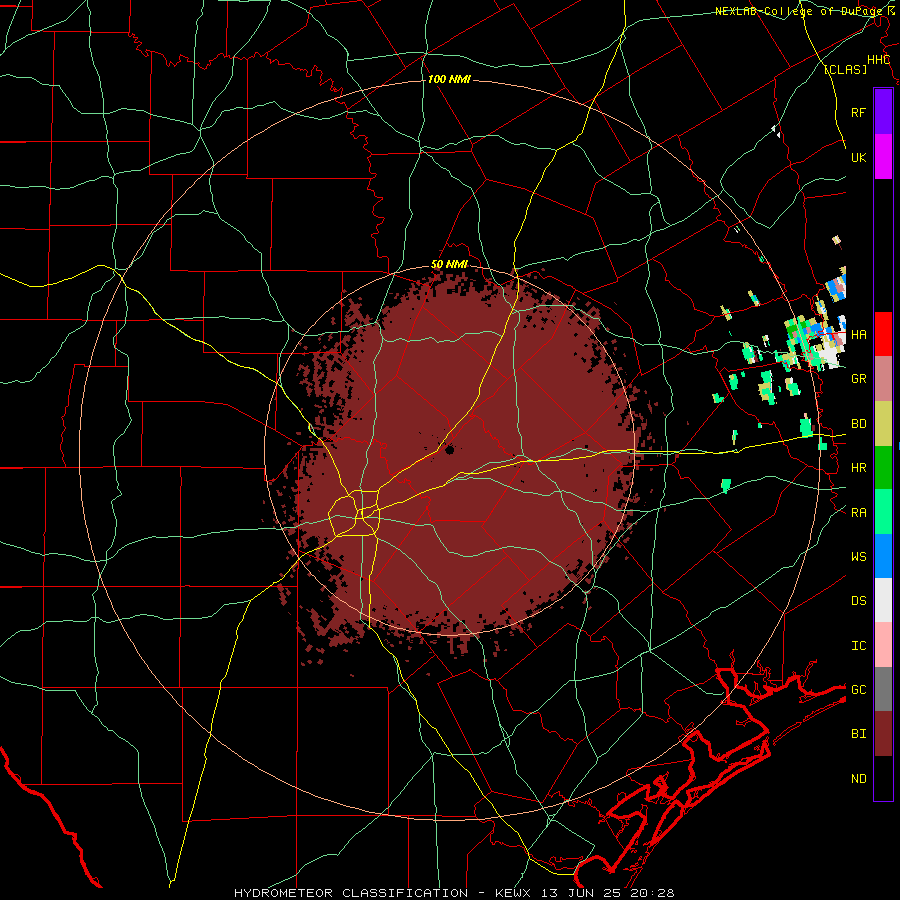Pick the dark green HR legend swatch

[x=883, y=468]
